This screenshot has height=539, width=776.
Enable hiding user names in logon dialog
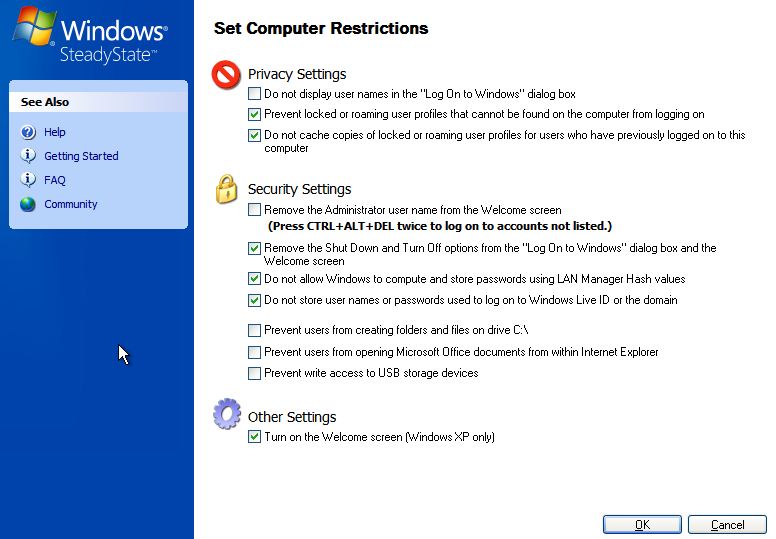click(x=254, y=94)
